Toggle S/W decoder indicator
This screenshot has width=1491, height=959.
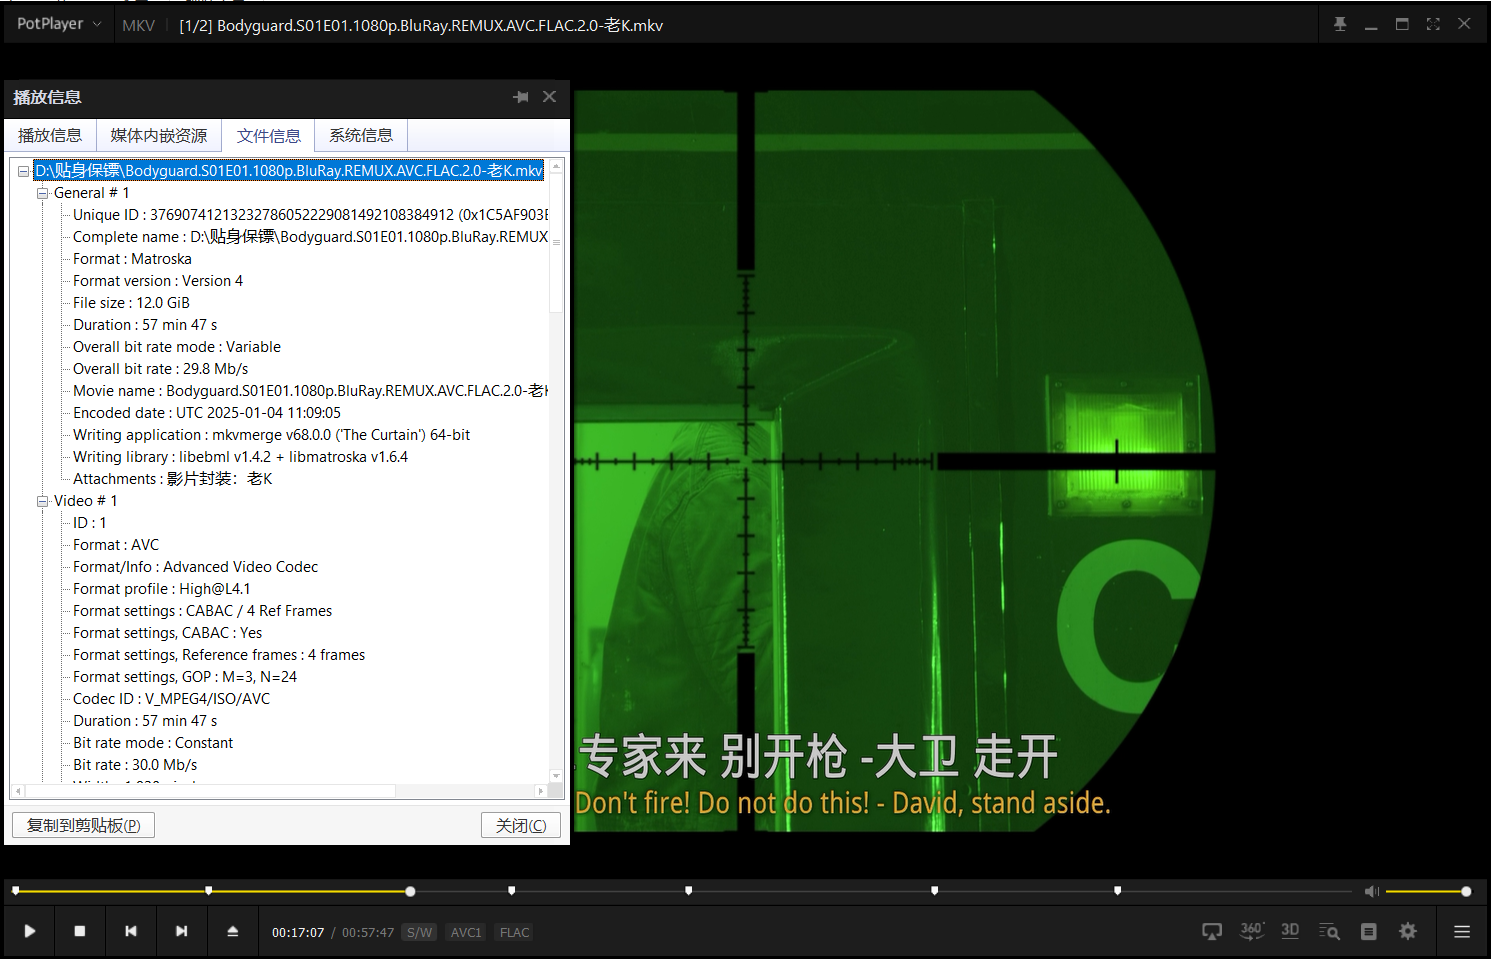click(420, 932)
